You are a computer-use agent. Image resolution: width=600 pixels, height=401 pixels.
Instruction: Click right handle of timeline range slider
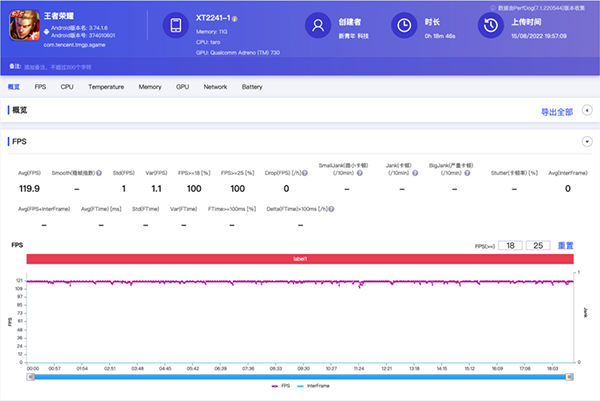point(569,376)
